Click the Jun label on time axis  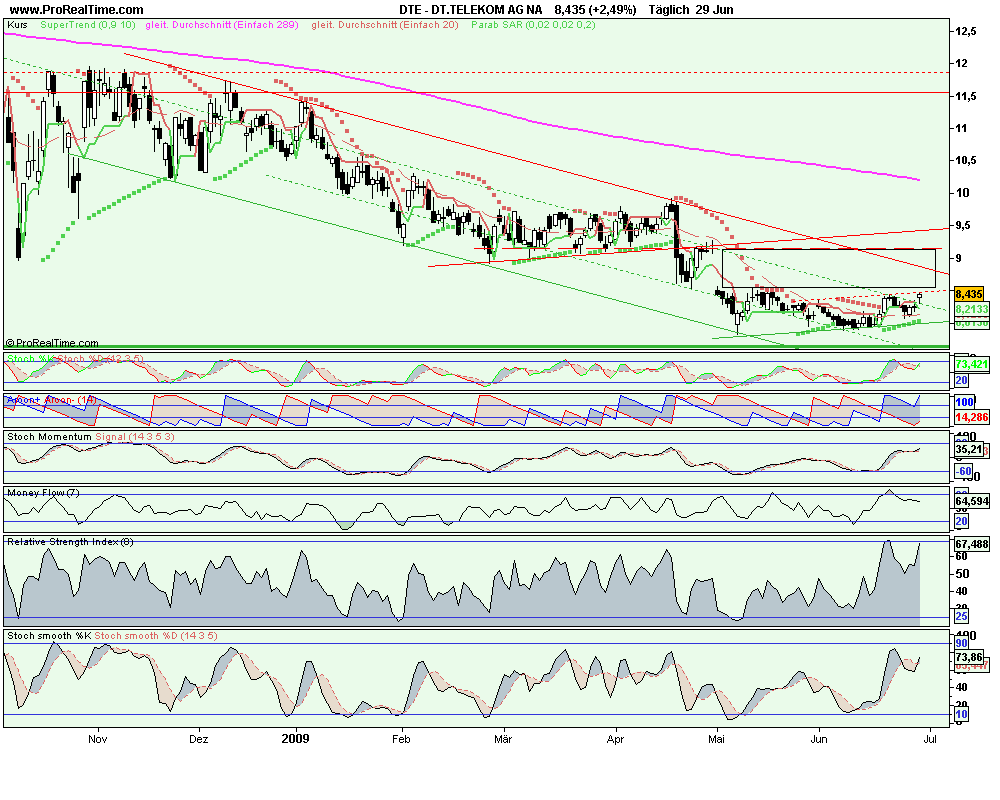pyautogui.click(x=819, y=739)
